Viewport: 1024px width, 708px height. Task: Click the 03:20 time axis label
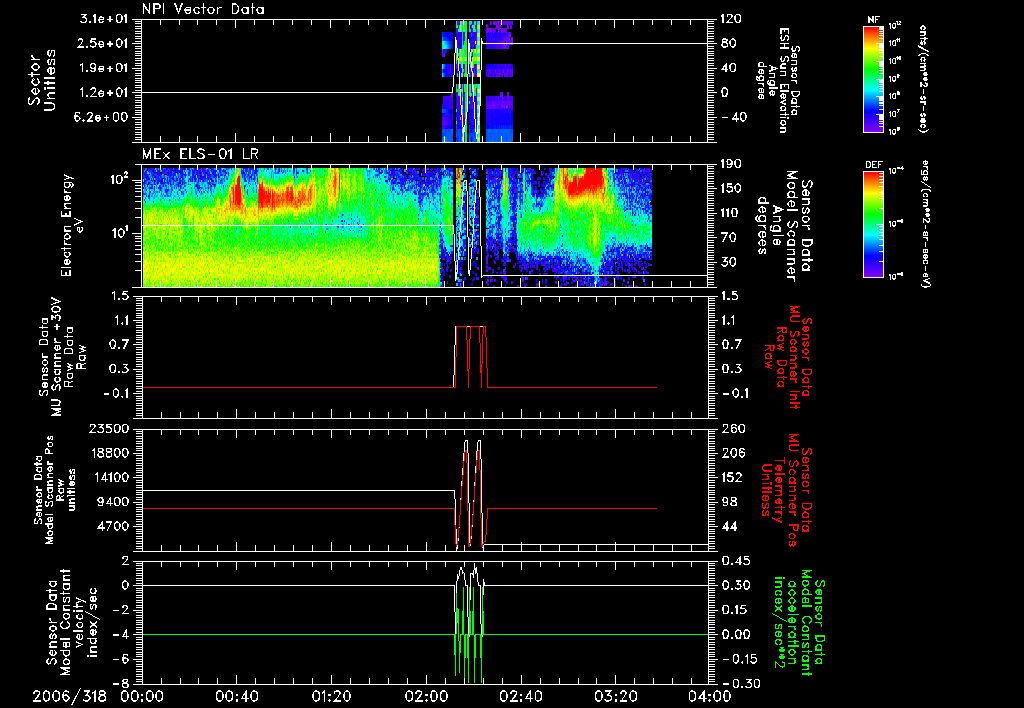pyautogui.click(x=615, y=697)
